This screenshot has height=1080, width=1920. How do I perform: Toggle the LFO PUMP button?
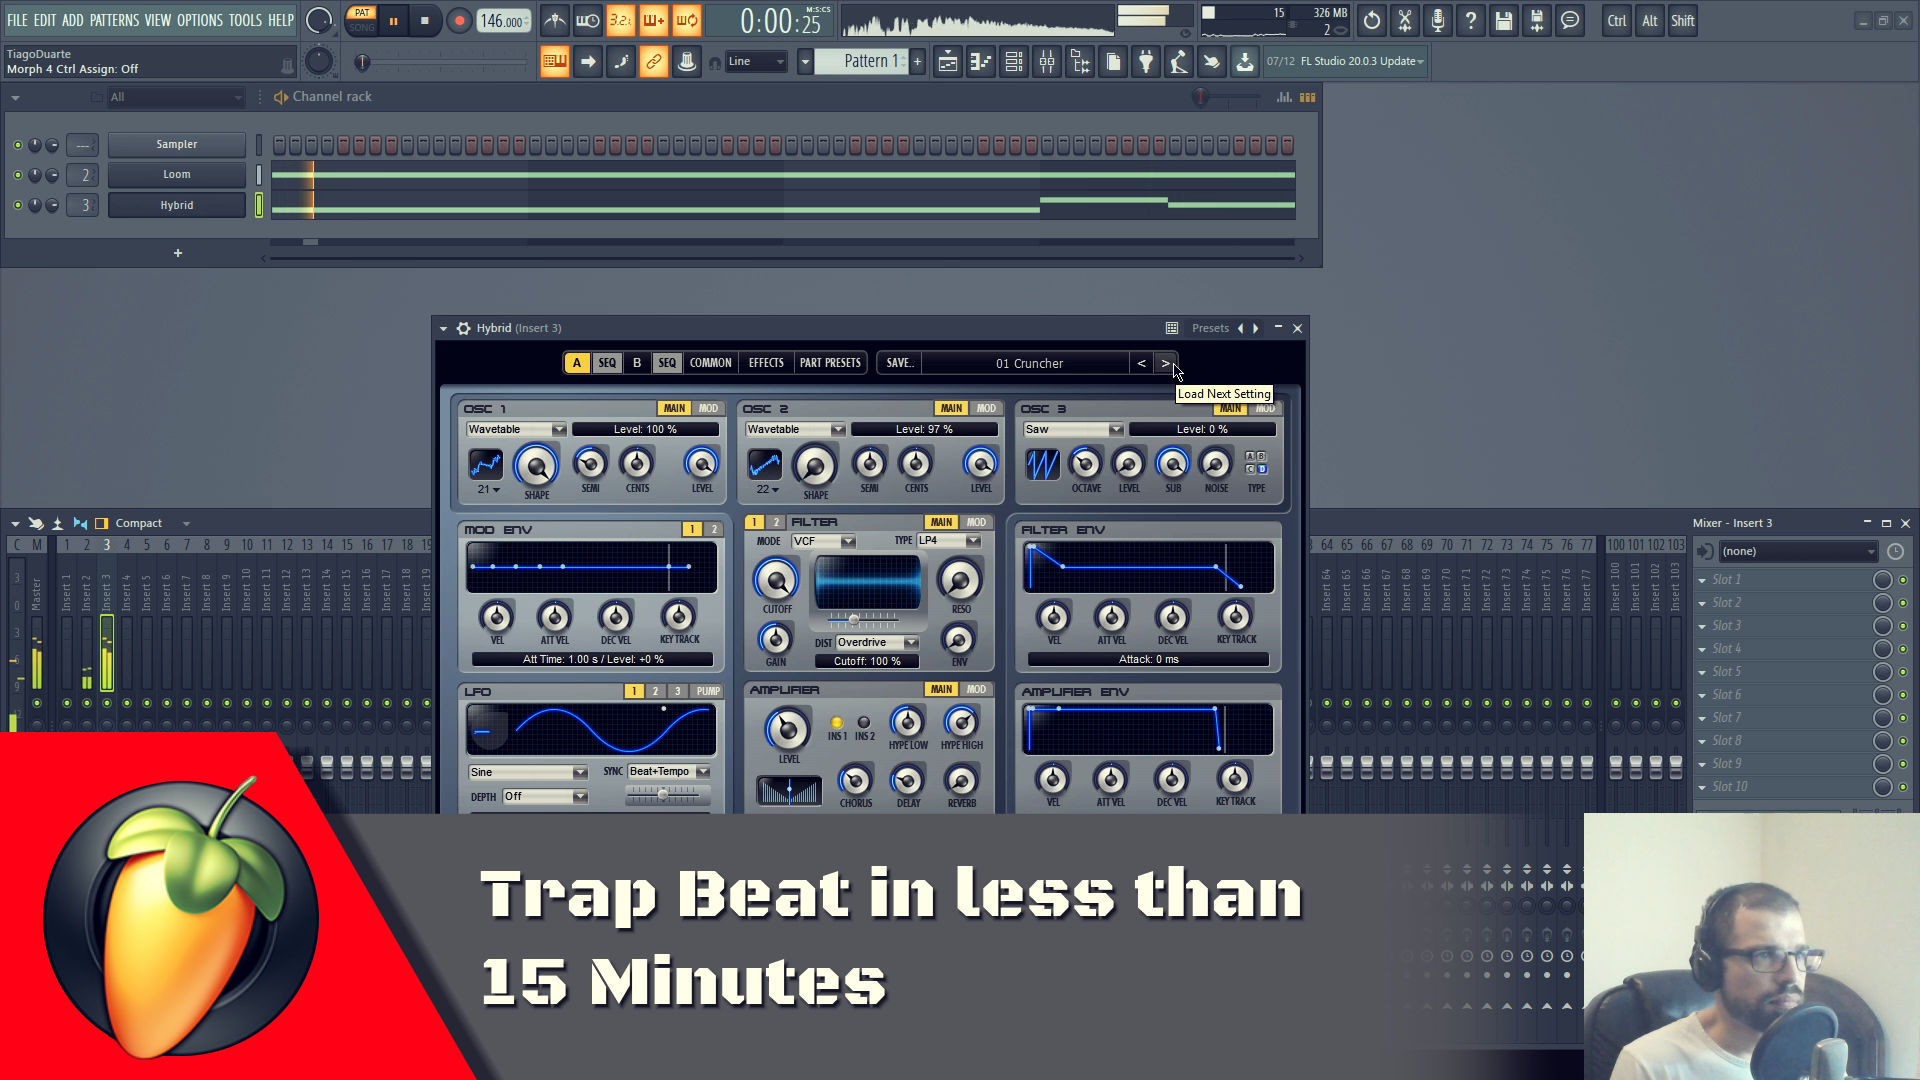click(708, 691)
